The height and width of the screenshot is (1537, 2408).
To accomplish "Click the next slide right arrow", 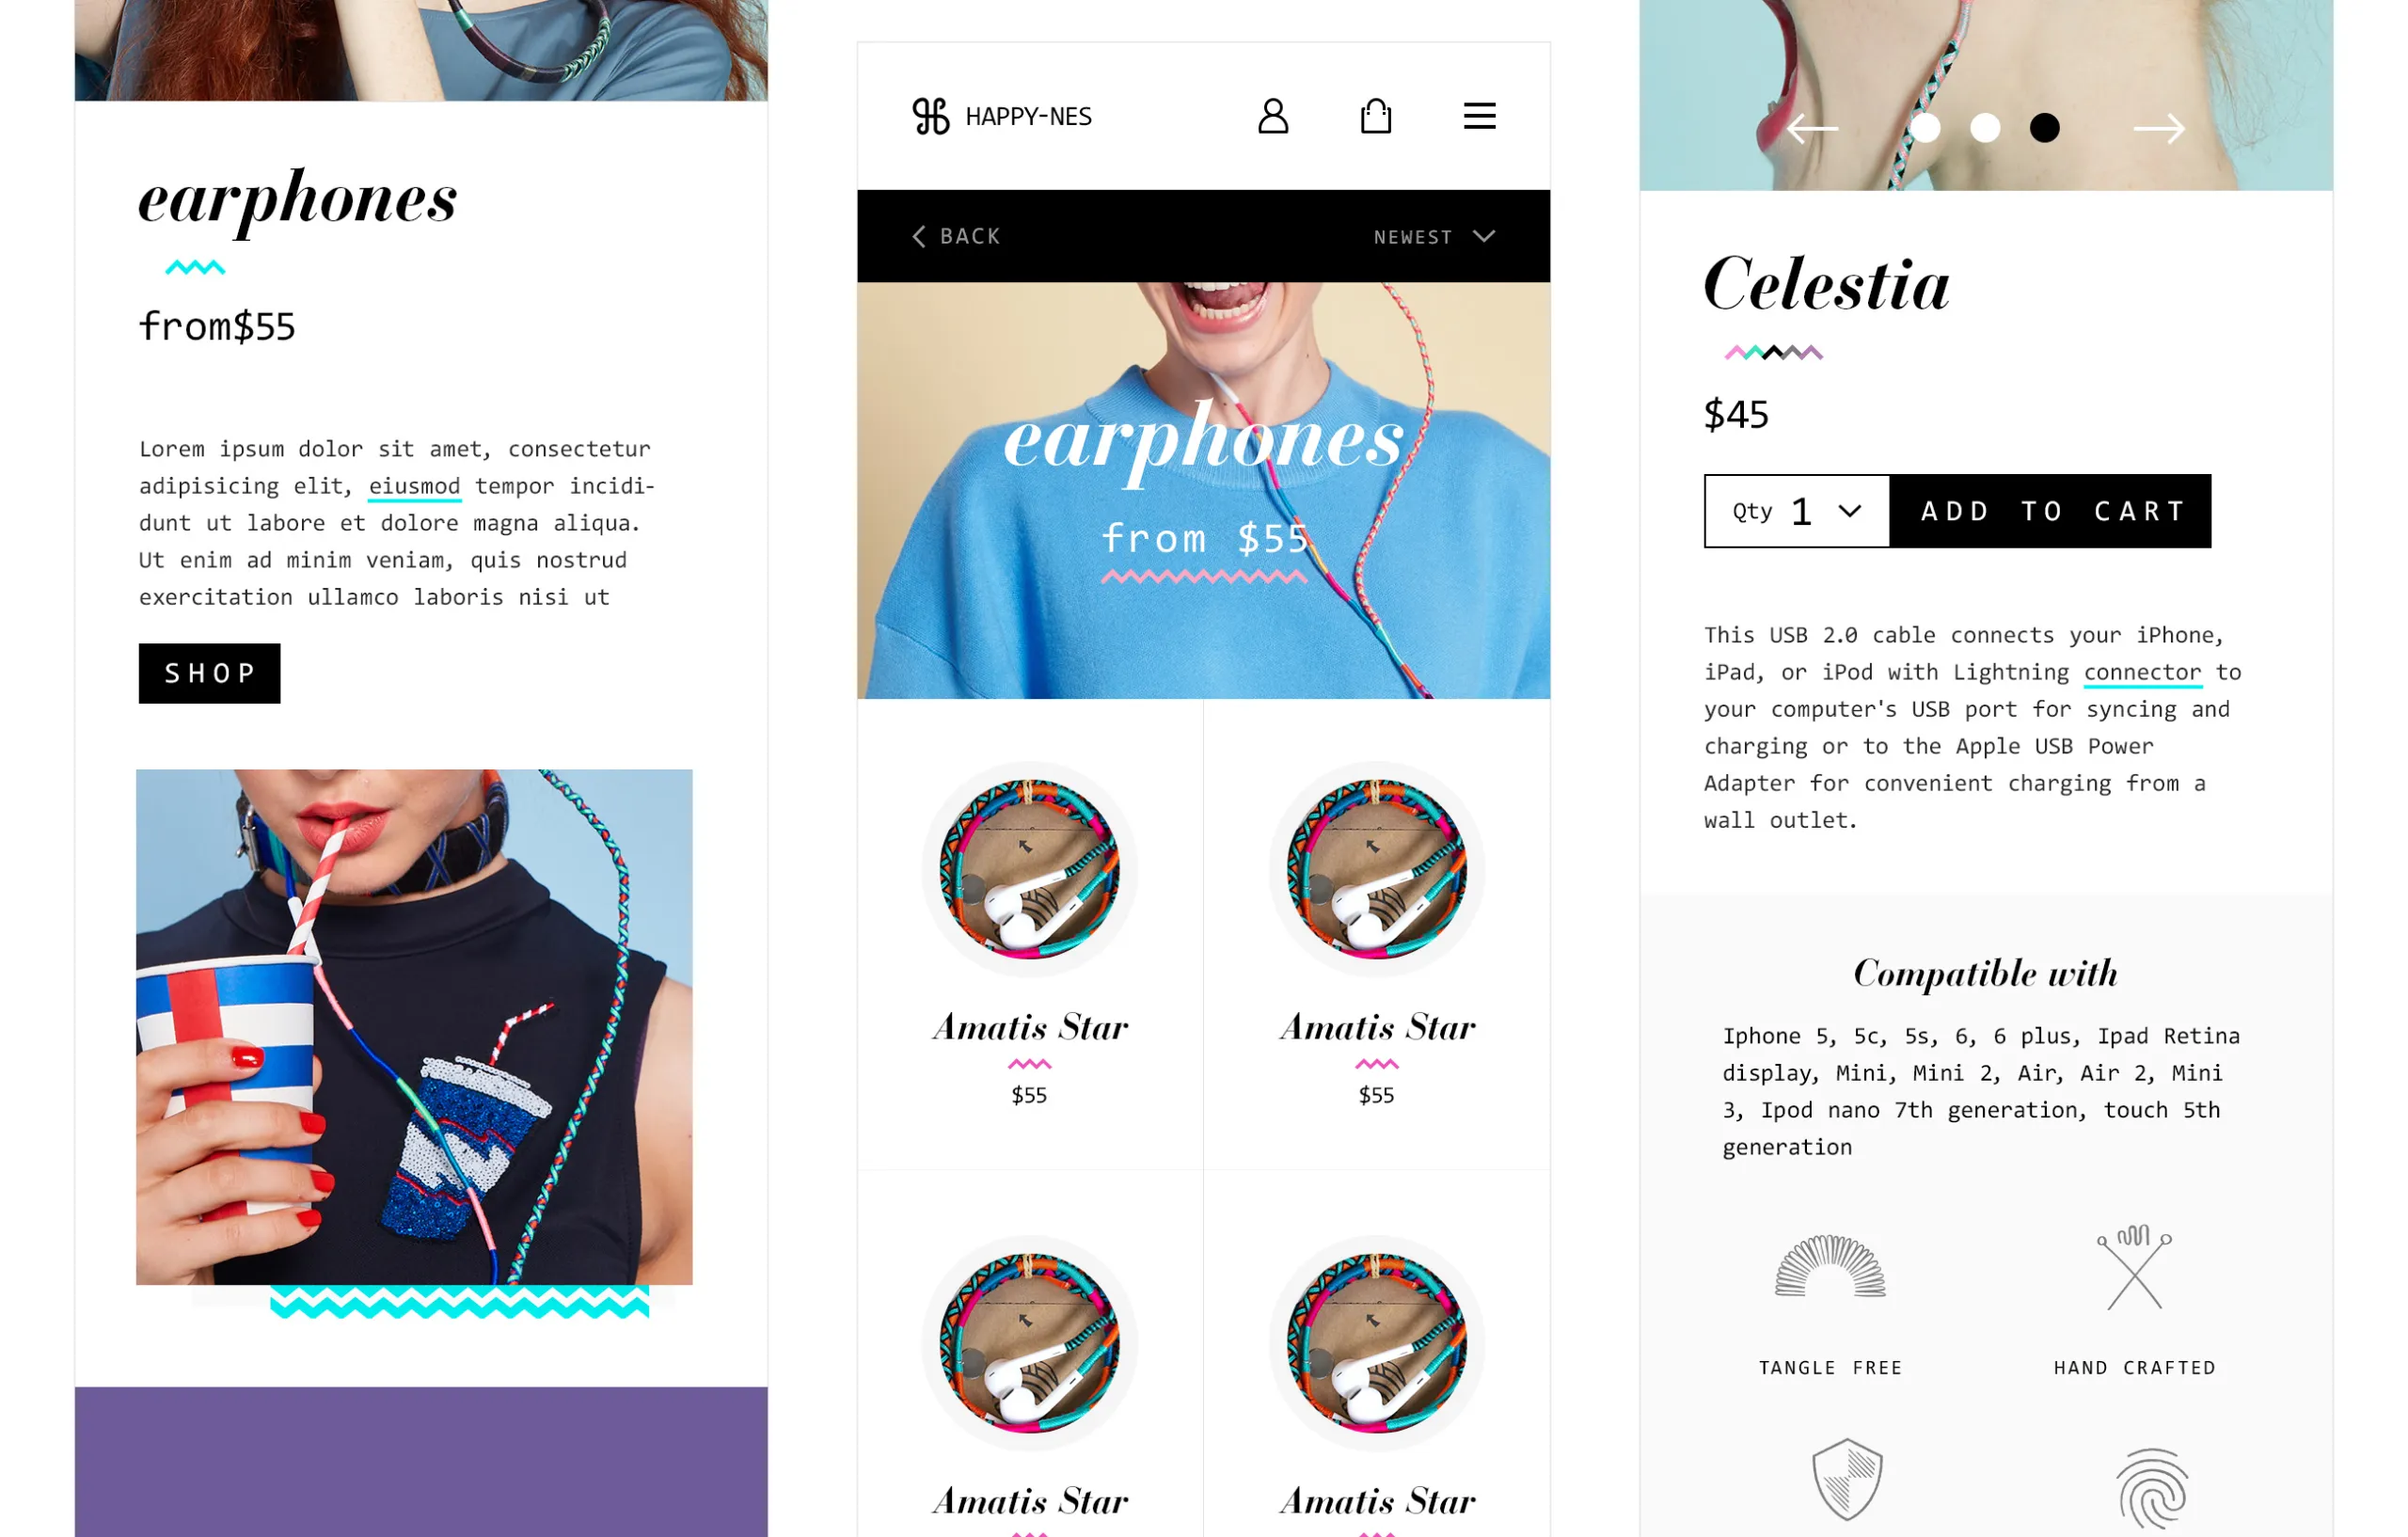I will pos(2159,128).
